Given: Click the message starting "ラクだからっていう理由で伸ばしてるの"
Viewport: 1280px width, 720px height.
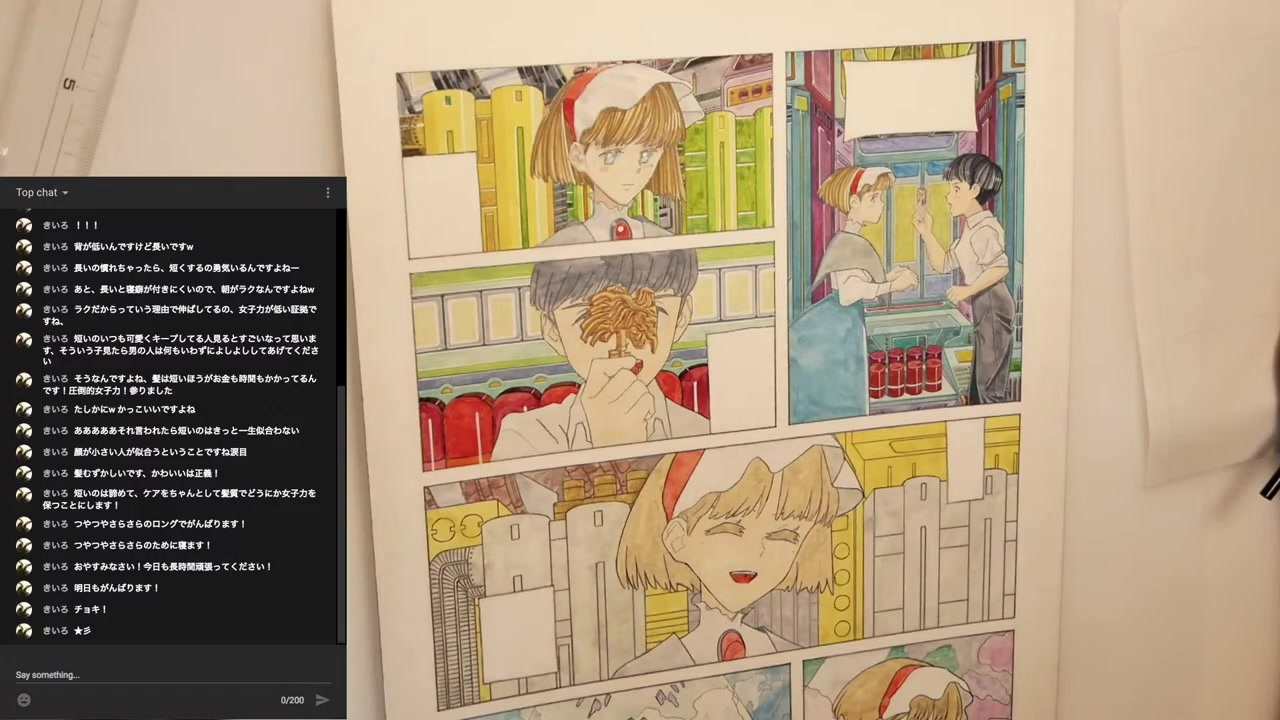Looking at the screenshot, I should (x=180, y=315).
